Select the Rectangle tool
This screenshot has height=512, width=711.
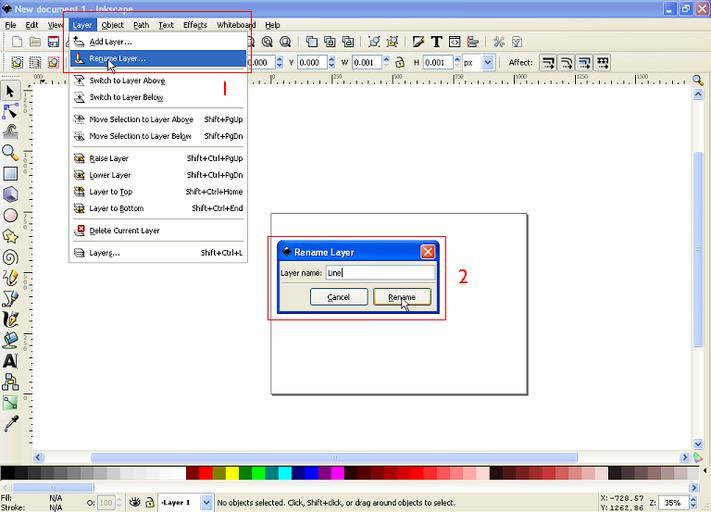click(10, 174)
